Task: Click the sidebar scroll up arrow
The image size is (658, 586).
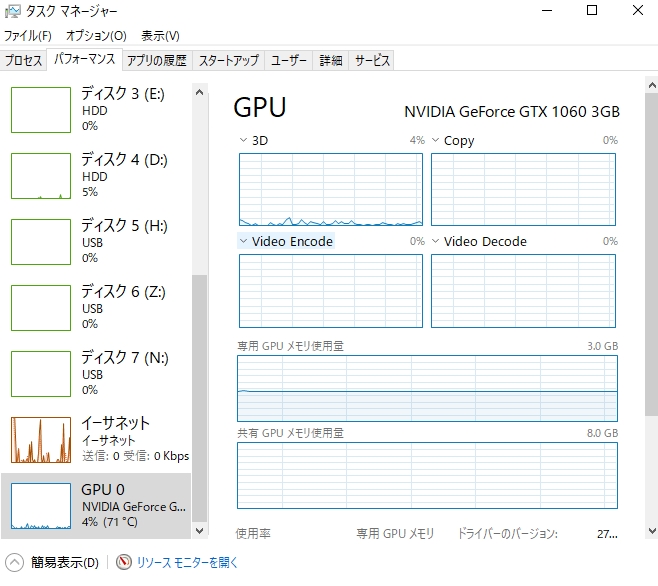Action: 199,92
